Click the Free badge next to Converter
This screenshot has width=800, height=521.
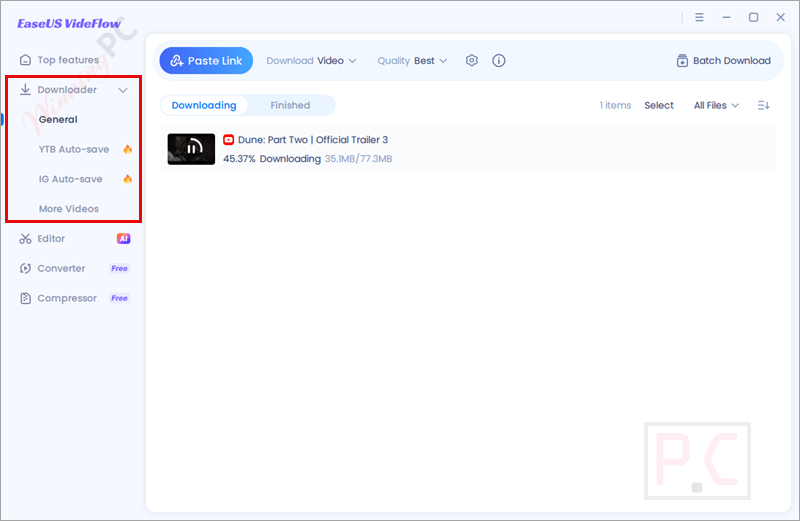pos(119,268)
